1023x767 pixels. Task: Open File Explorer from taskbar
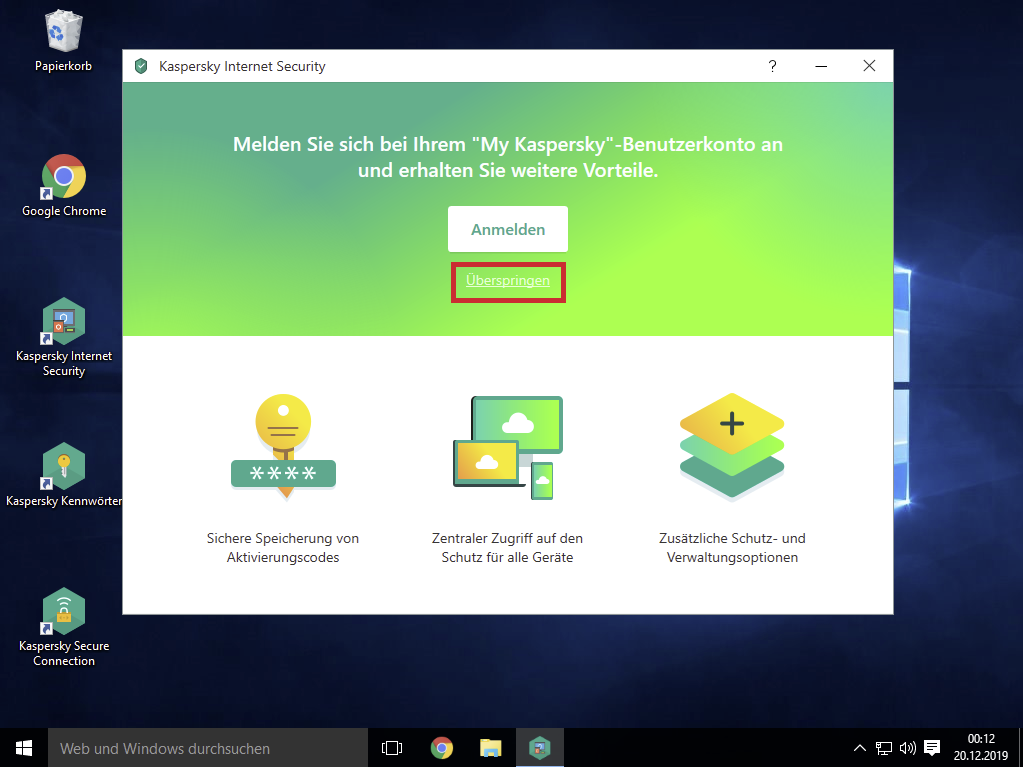[491, 748]
